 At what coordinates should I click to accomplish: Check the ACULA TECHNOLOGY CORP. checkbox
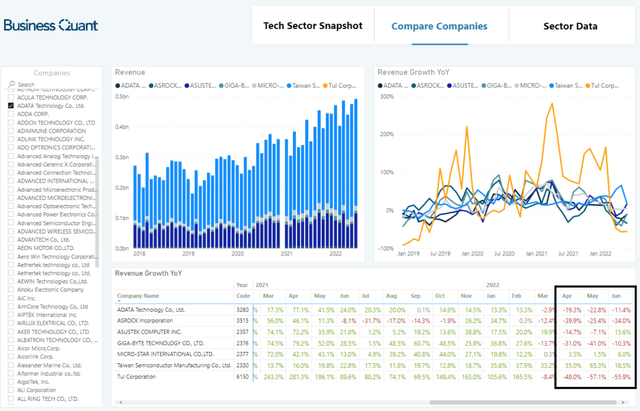click(11, 97)
